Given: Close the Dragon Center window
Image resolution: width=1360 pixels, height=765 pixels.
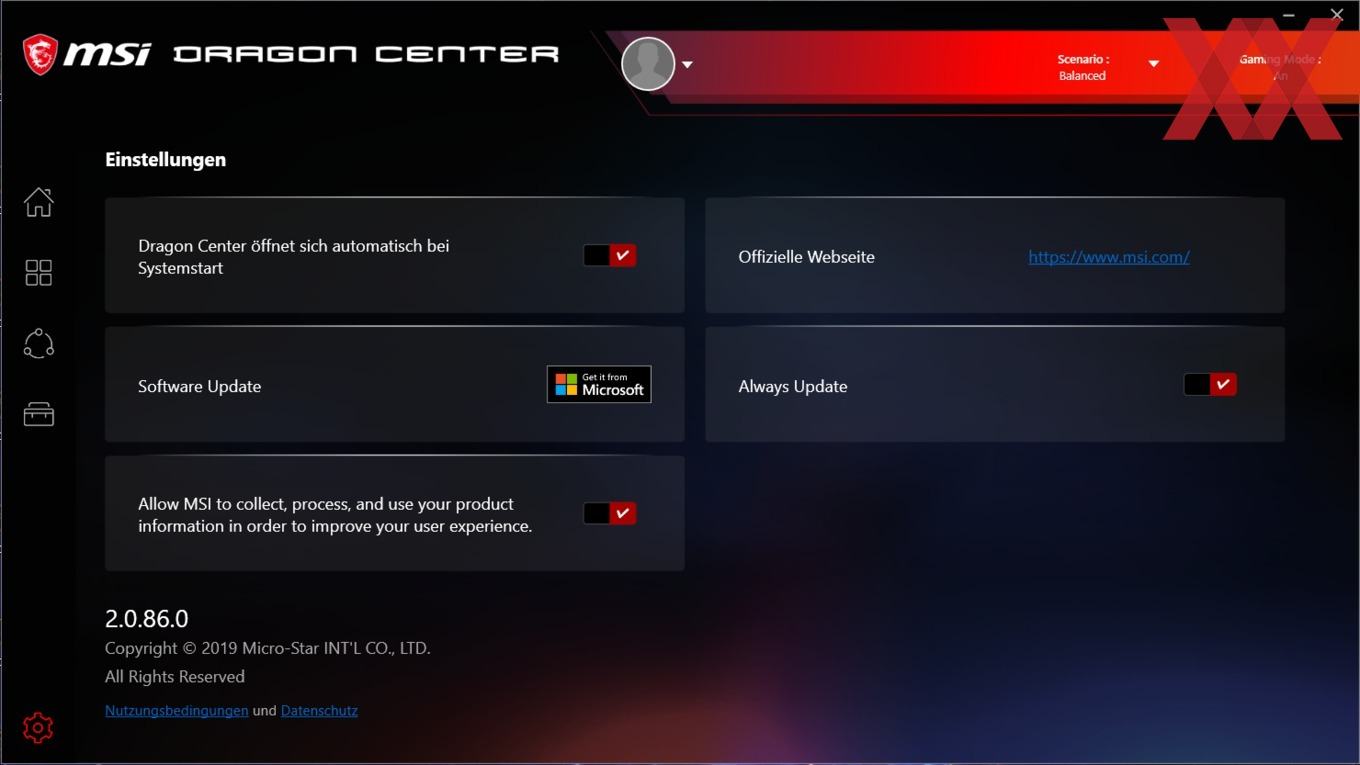Looking at the screenshot, I should tap(1337, 15).
